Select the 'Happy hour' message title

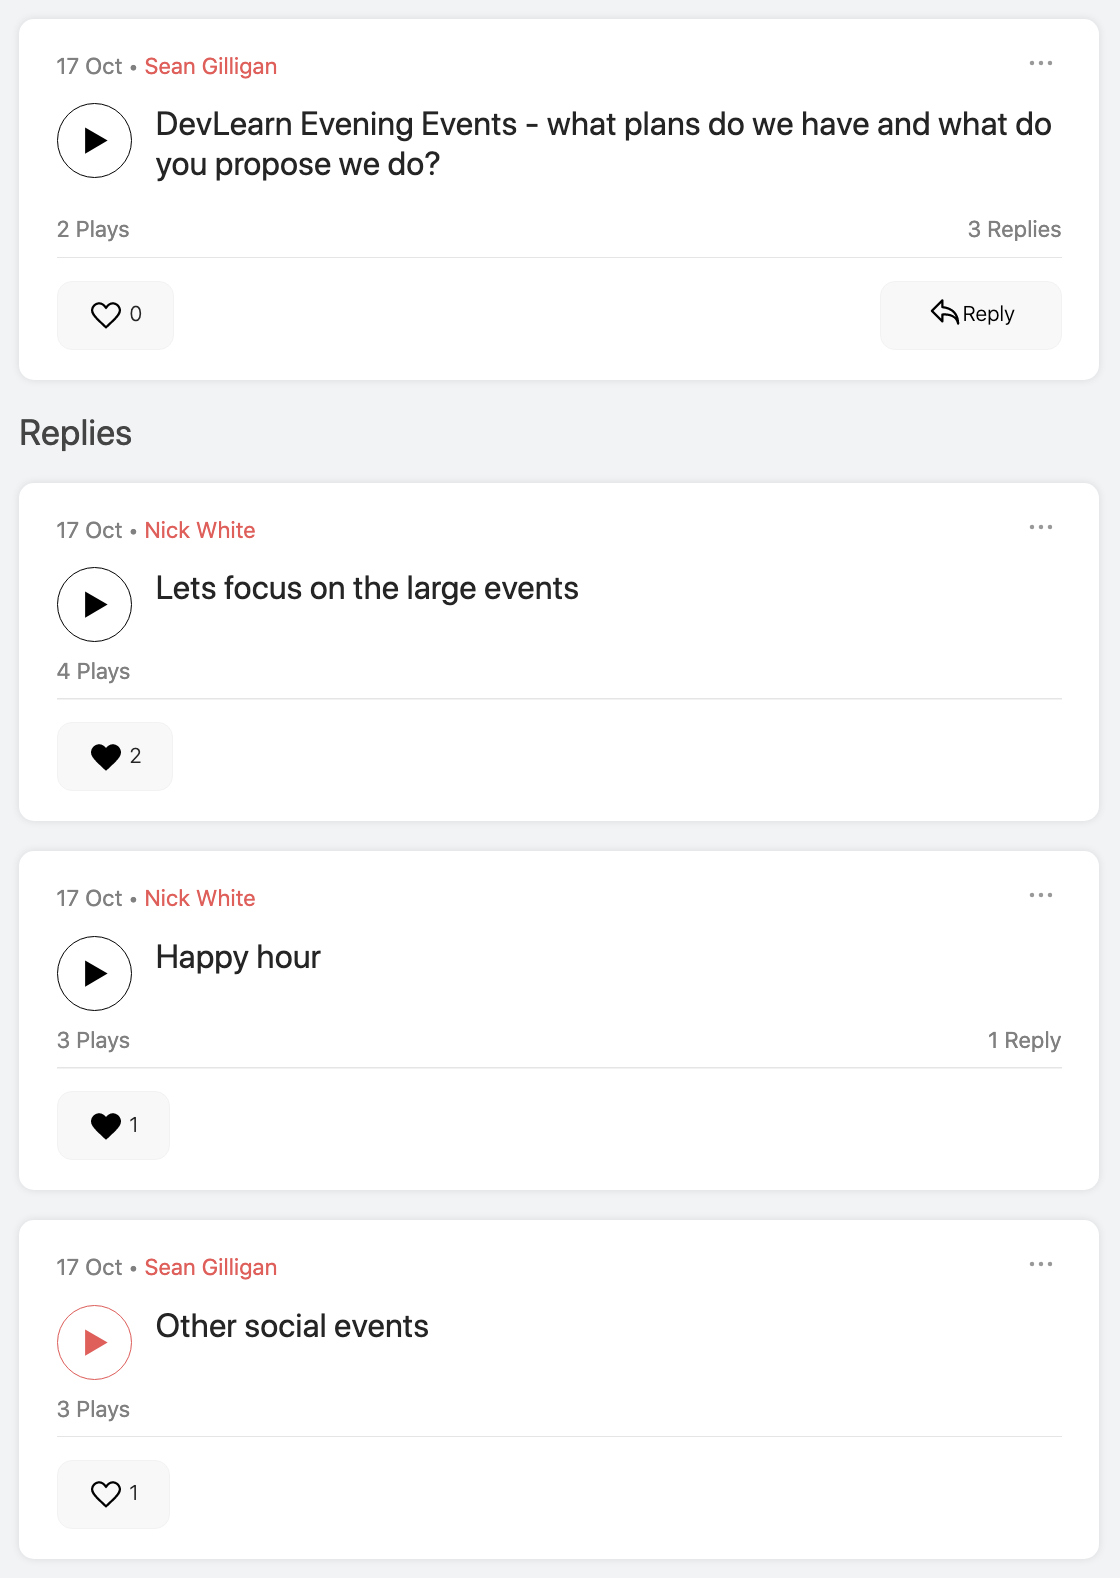[238, 957]
